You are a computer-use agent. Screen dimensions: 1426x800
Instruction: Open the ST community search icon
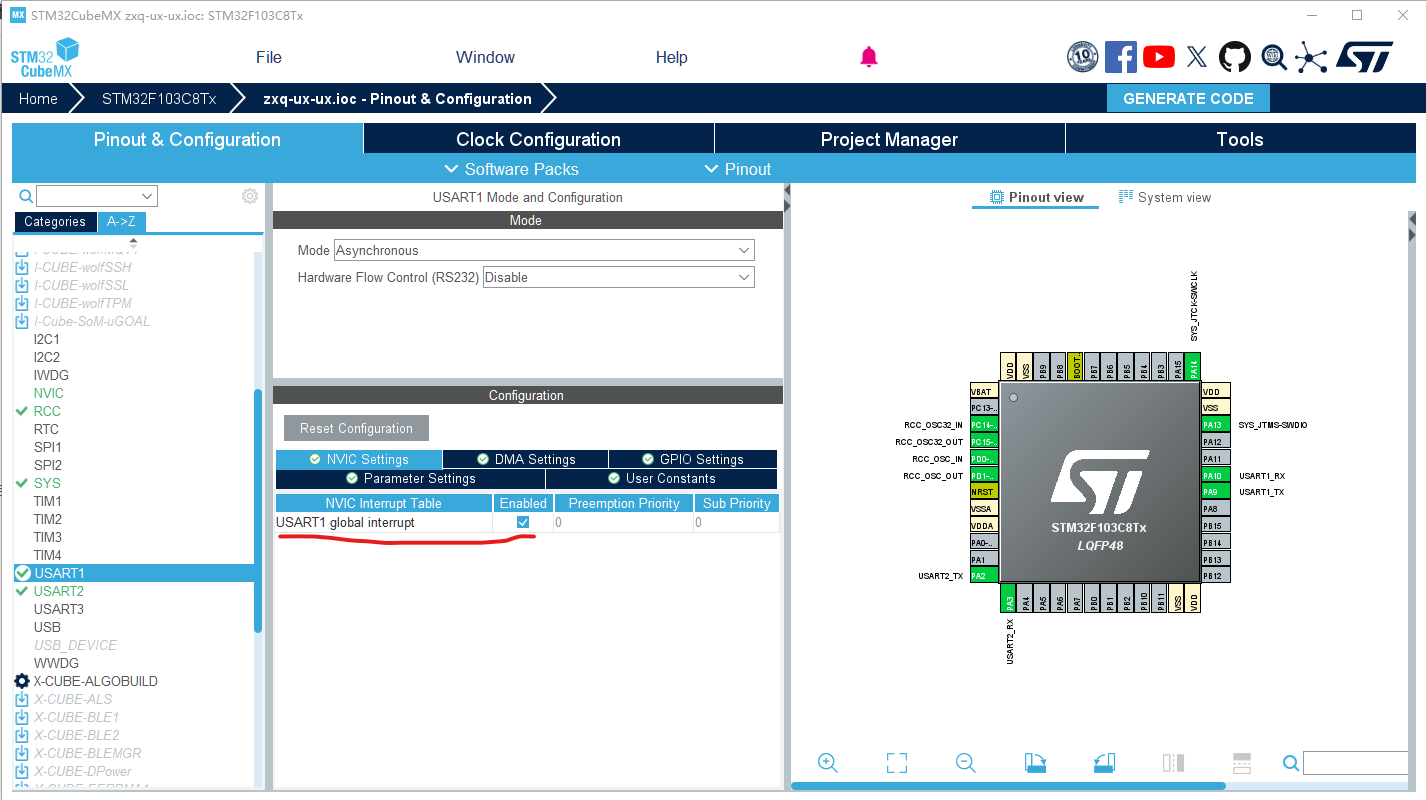pos(1273,57)
